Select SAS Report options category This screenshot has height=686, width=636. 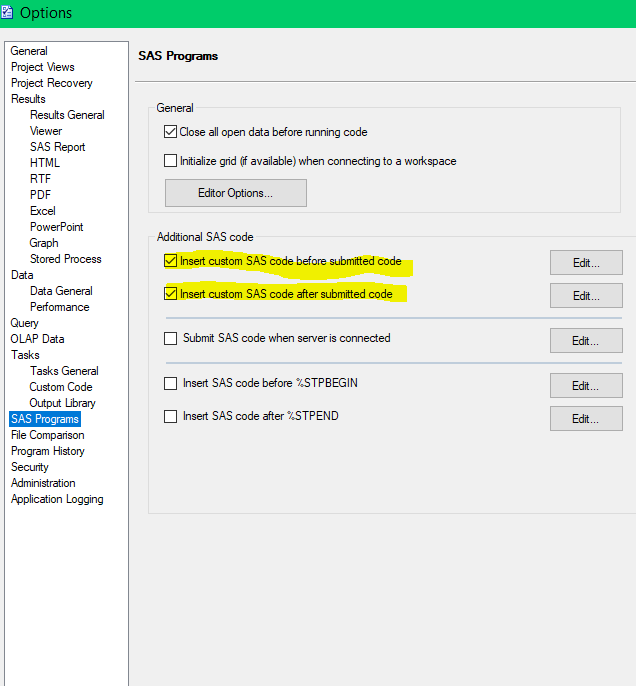(x=57, y=147)
